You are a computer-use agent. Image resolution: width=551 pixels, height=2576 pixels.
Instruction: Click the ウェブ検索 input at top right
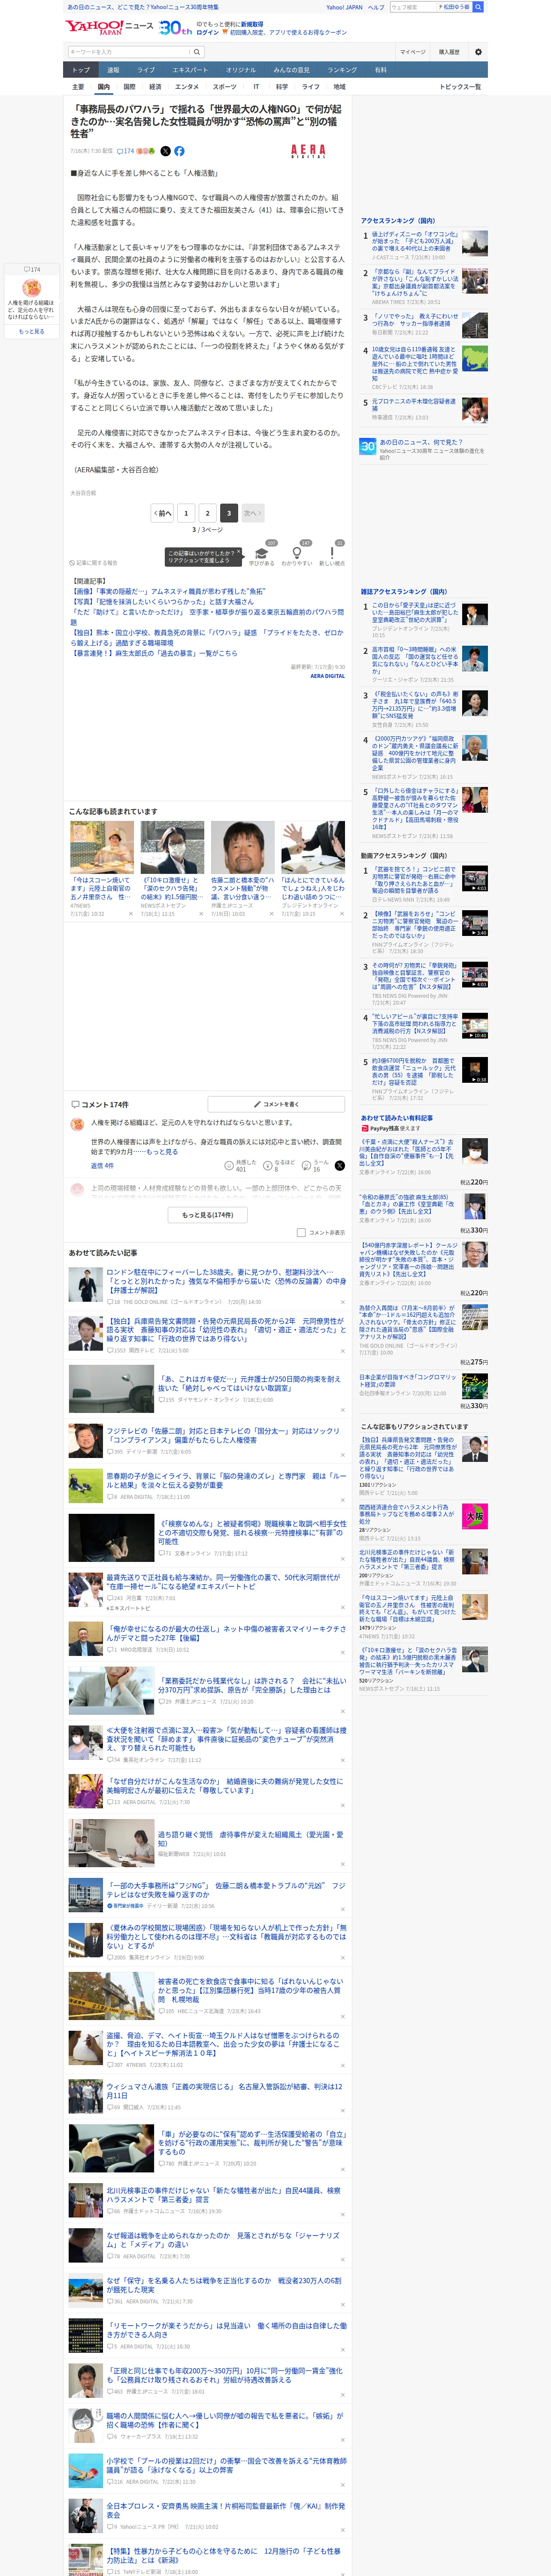click(x=412, y=7)
